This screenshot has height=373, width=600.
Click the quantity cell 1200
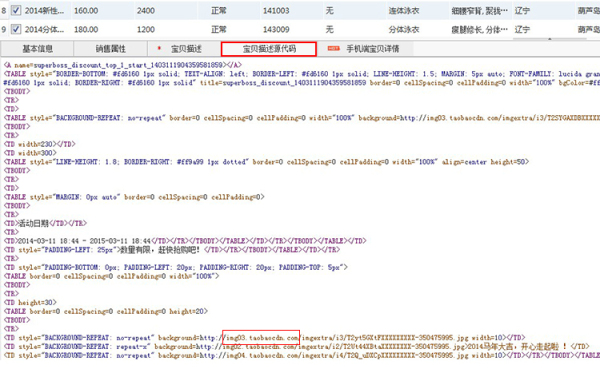click(x=146, y=29)
